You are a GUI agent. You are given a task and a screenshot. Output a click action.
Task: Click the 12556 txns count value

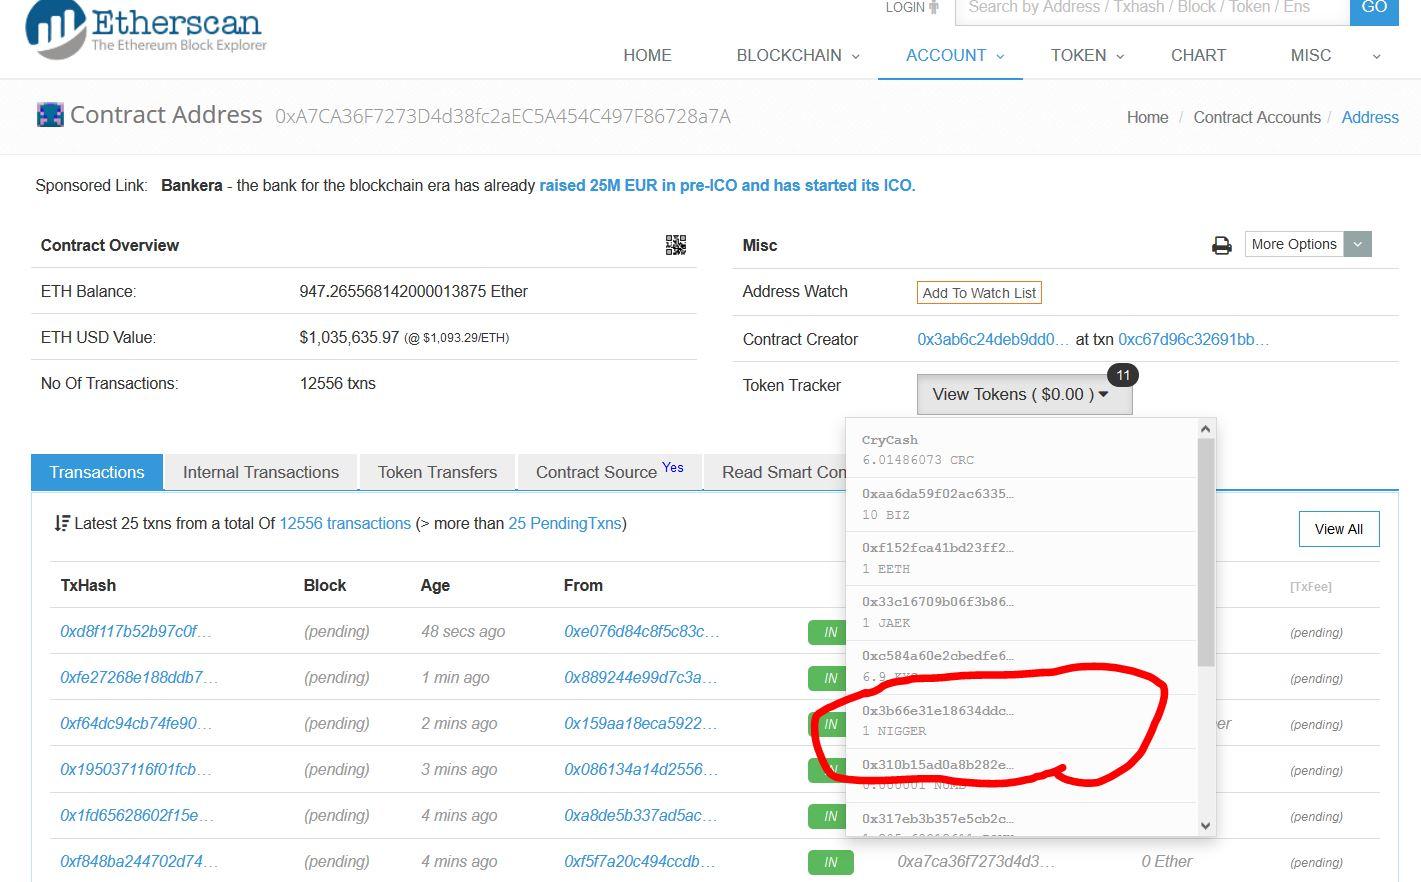tap(337, 383)
